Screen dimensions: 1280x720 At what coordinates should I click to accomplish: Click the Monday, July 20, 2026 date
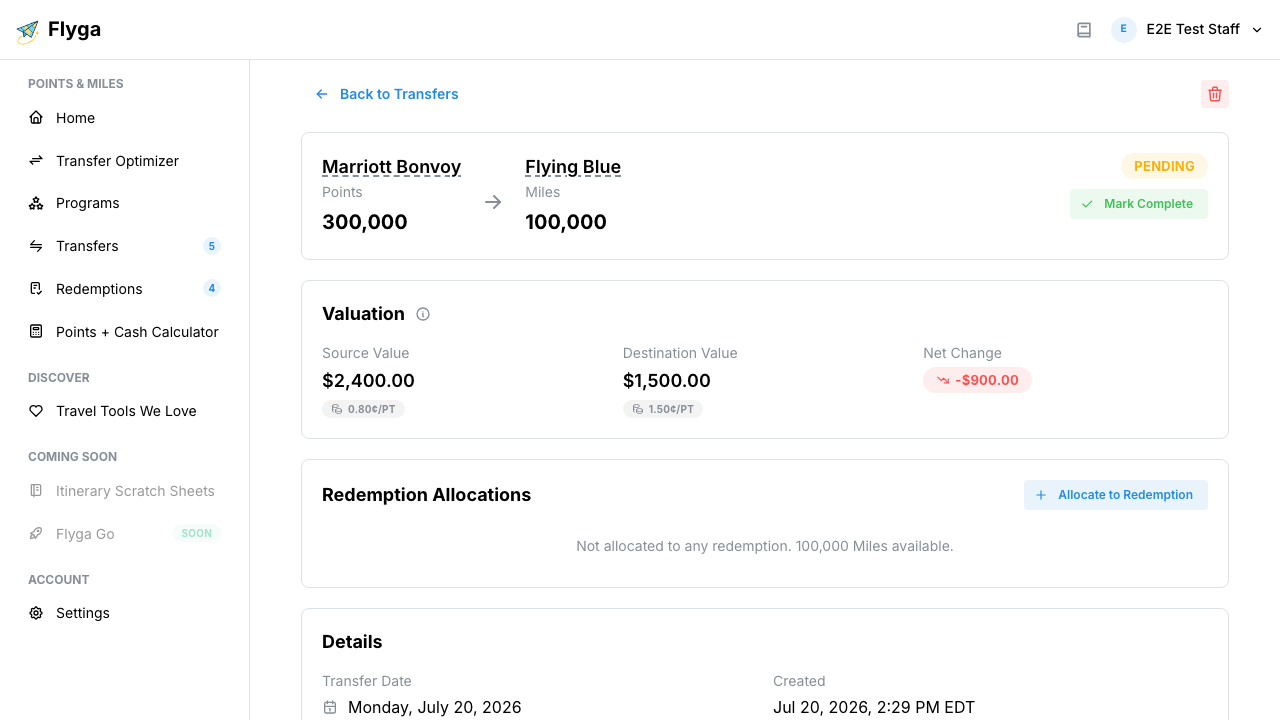click(435, 707)
